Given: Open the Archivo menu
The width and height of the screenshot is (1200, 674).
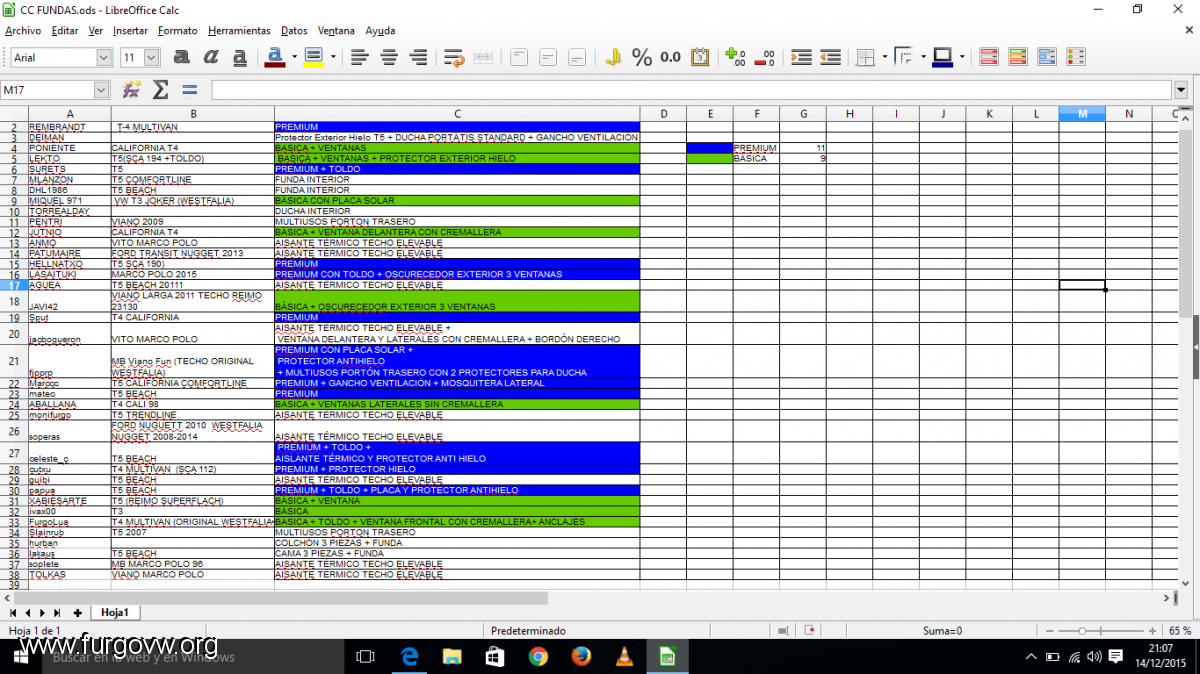Looking at the screenshot, I should (x=23, y=31).
